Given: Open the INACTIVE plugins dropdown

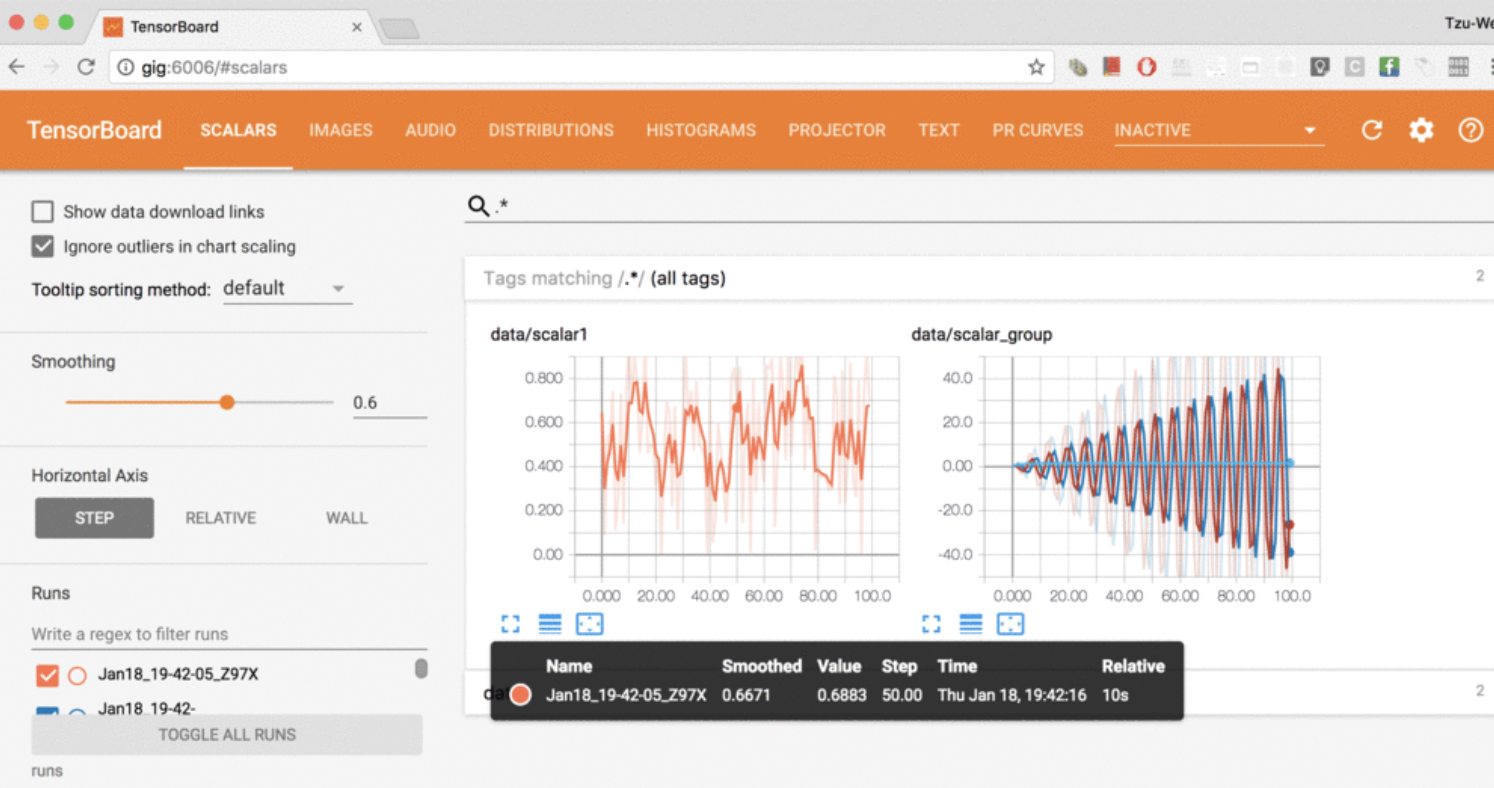Looking at the screenshot, I should click(x=1219, y=130).
